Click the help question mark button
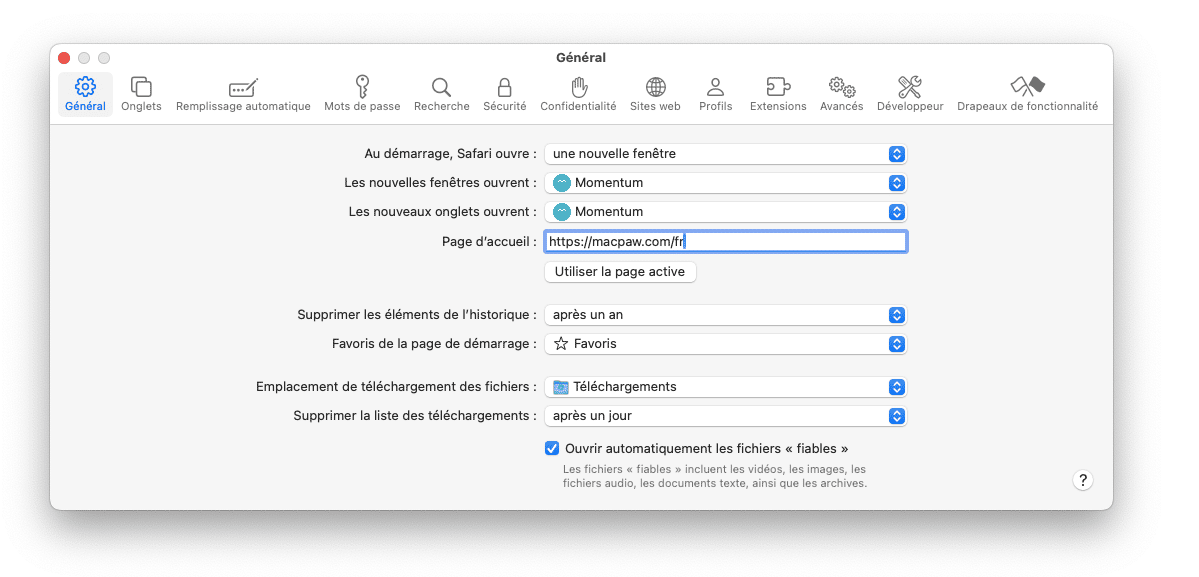1199x577 pixels. click(1083, 480)
